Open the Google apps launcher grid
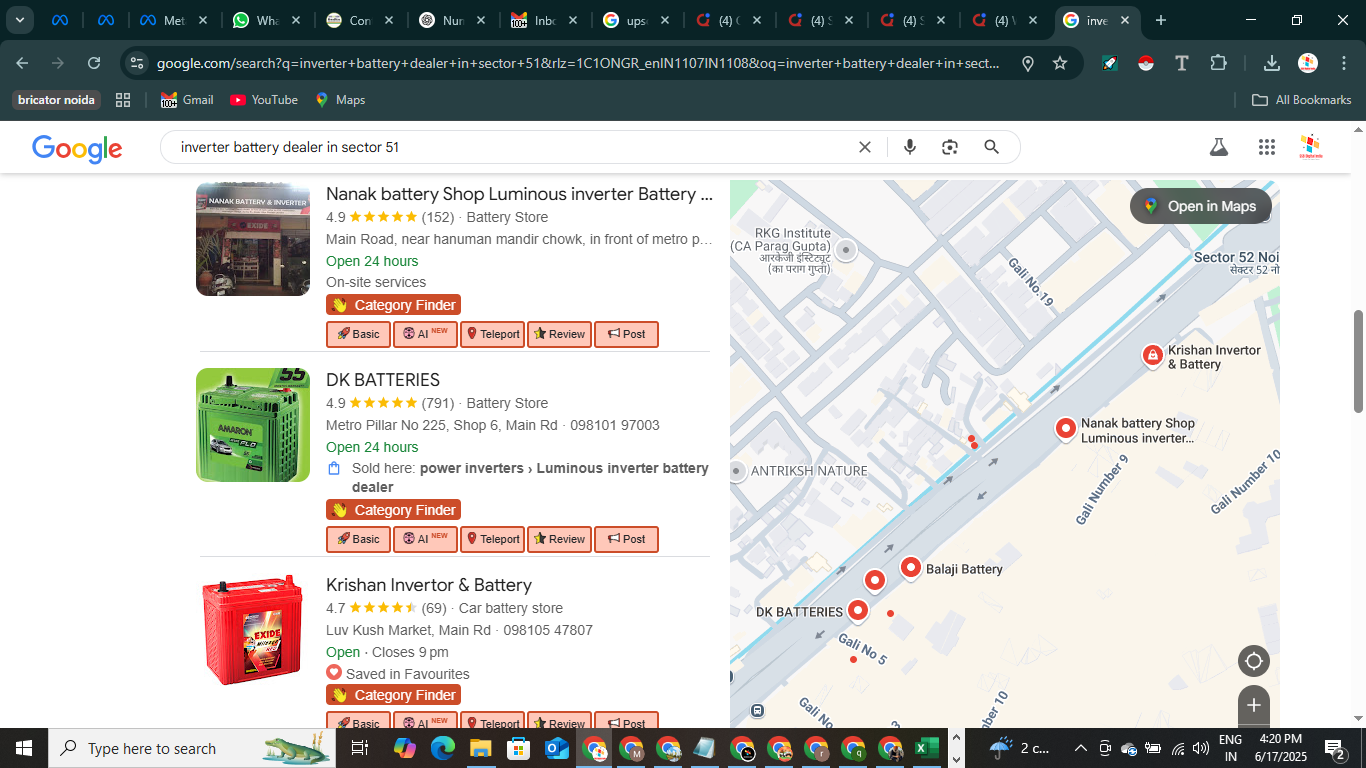This screenshot has height=768, width=1366. 1266,146
